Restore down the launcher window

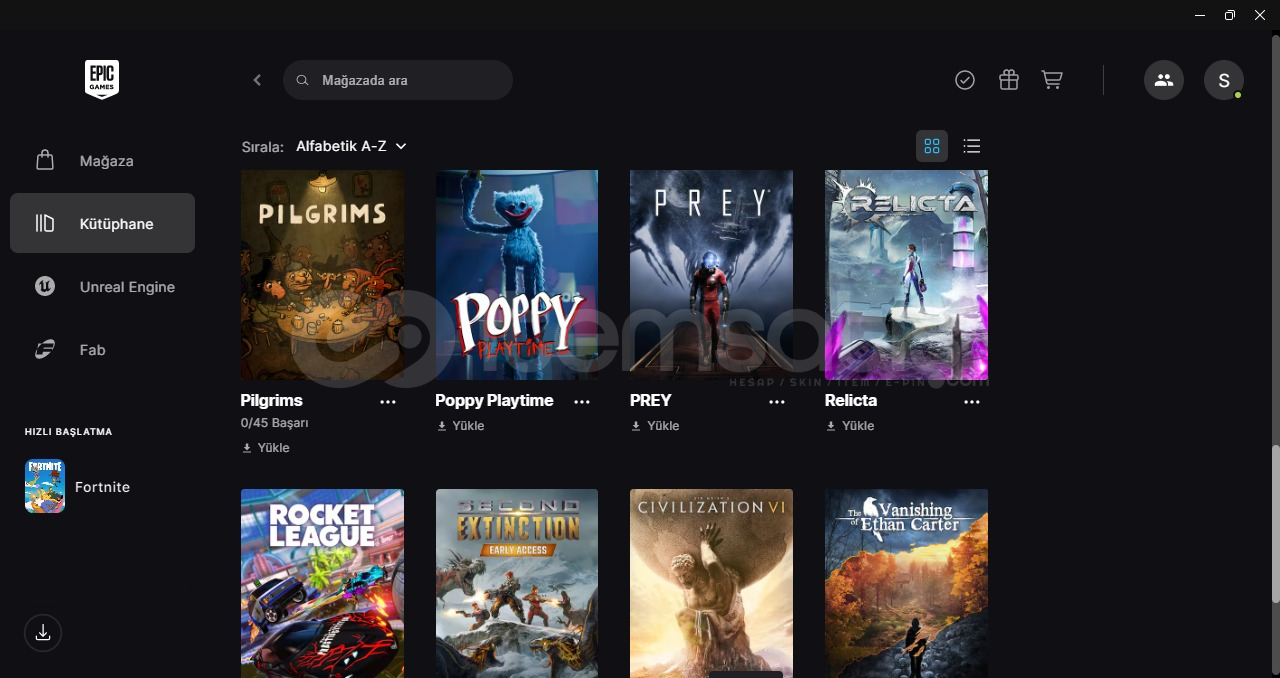[1230, 15]
